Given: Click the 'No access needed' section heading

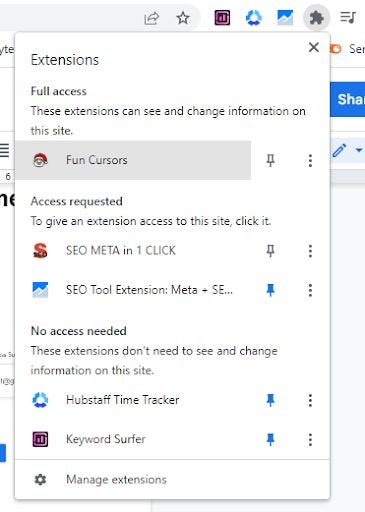Looking at the screenshot, I should click(x=79, y=331).
